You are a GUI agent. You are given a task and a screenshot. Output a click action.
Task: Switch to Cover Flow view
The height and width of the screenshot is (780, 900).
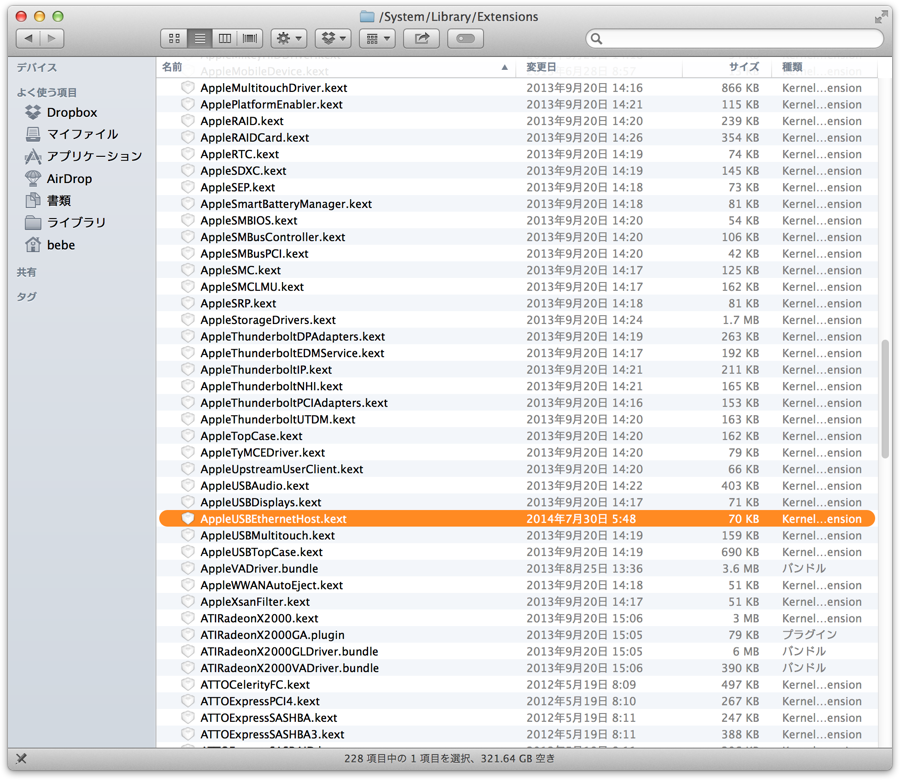pos(250,38)
